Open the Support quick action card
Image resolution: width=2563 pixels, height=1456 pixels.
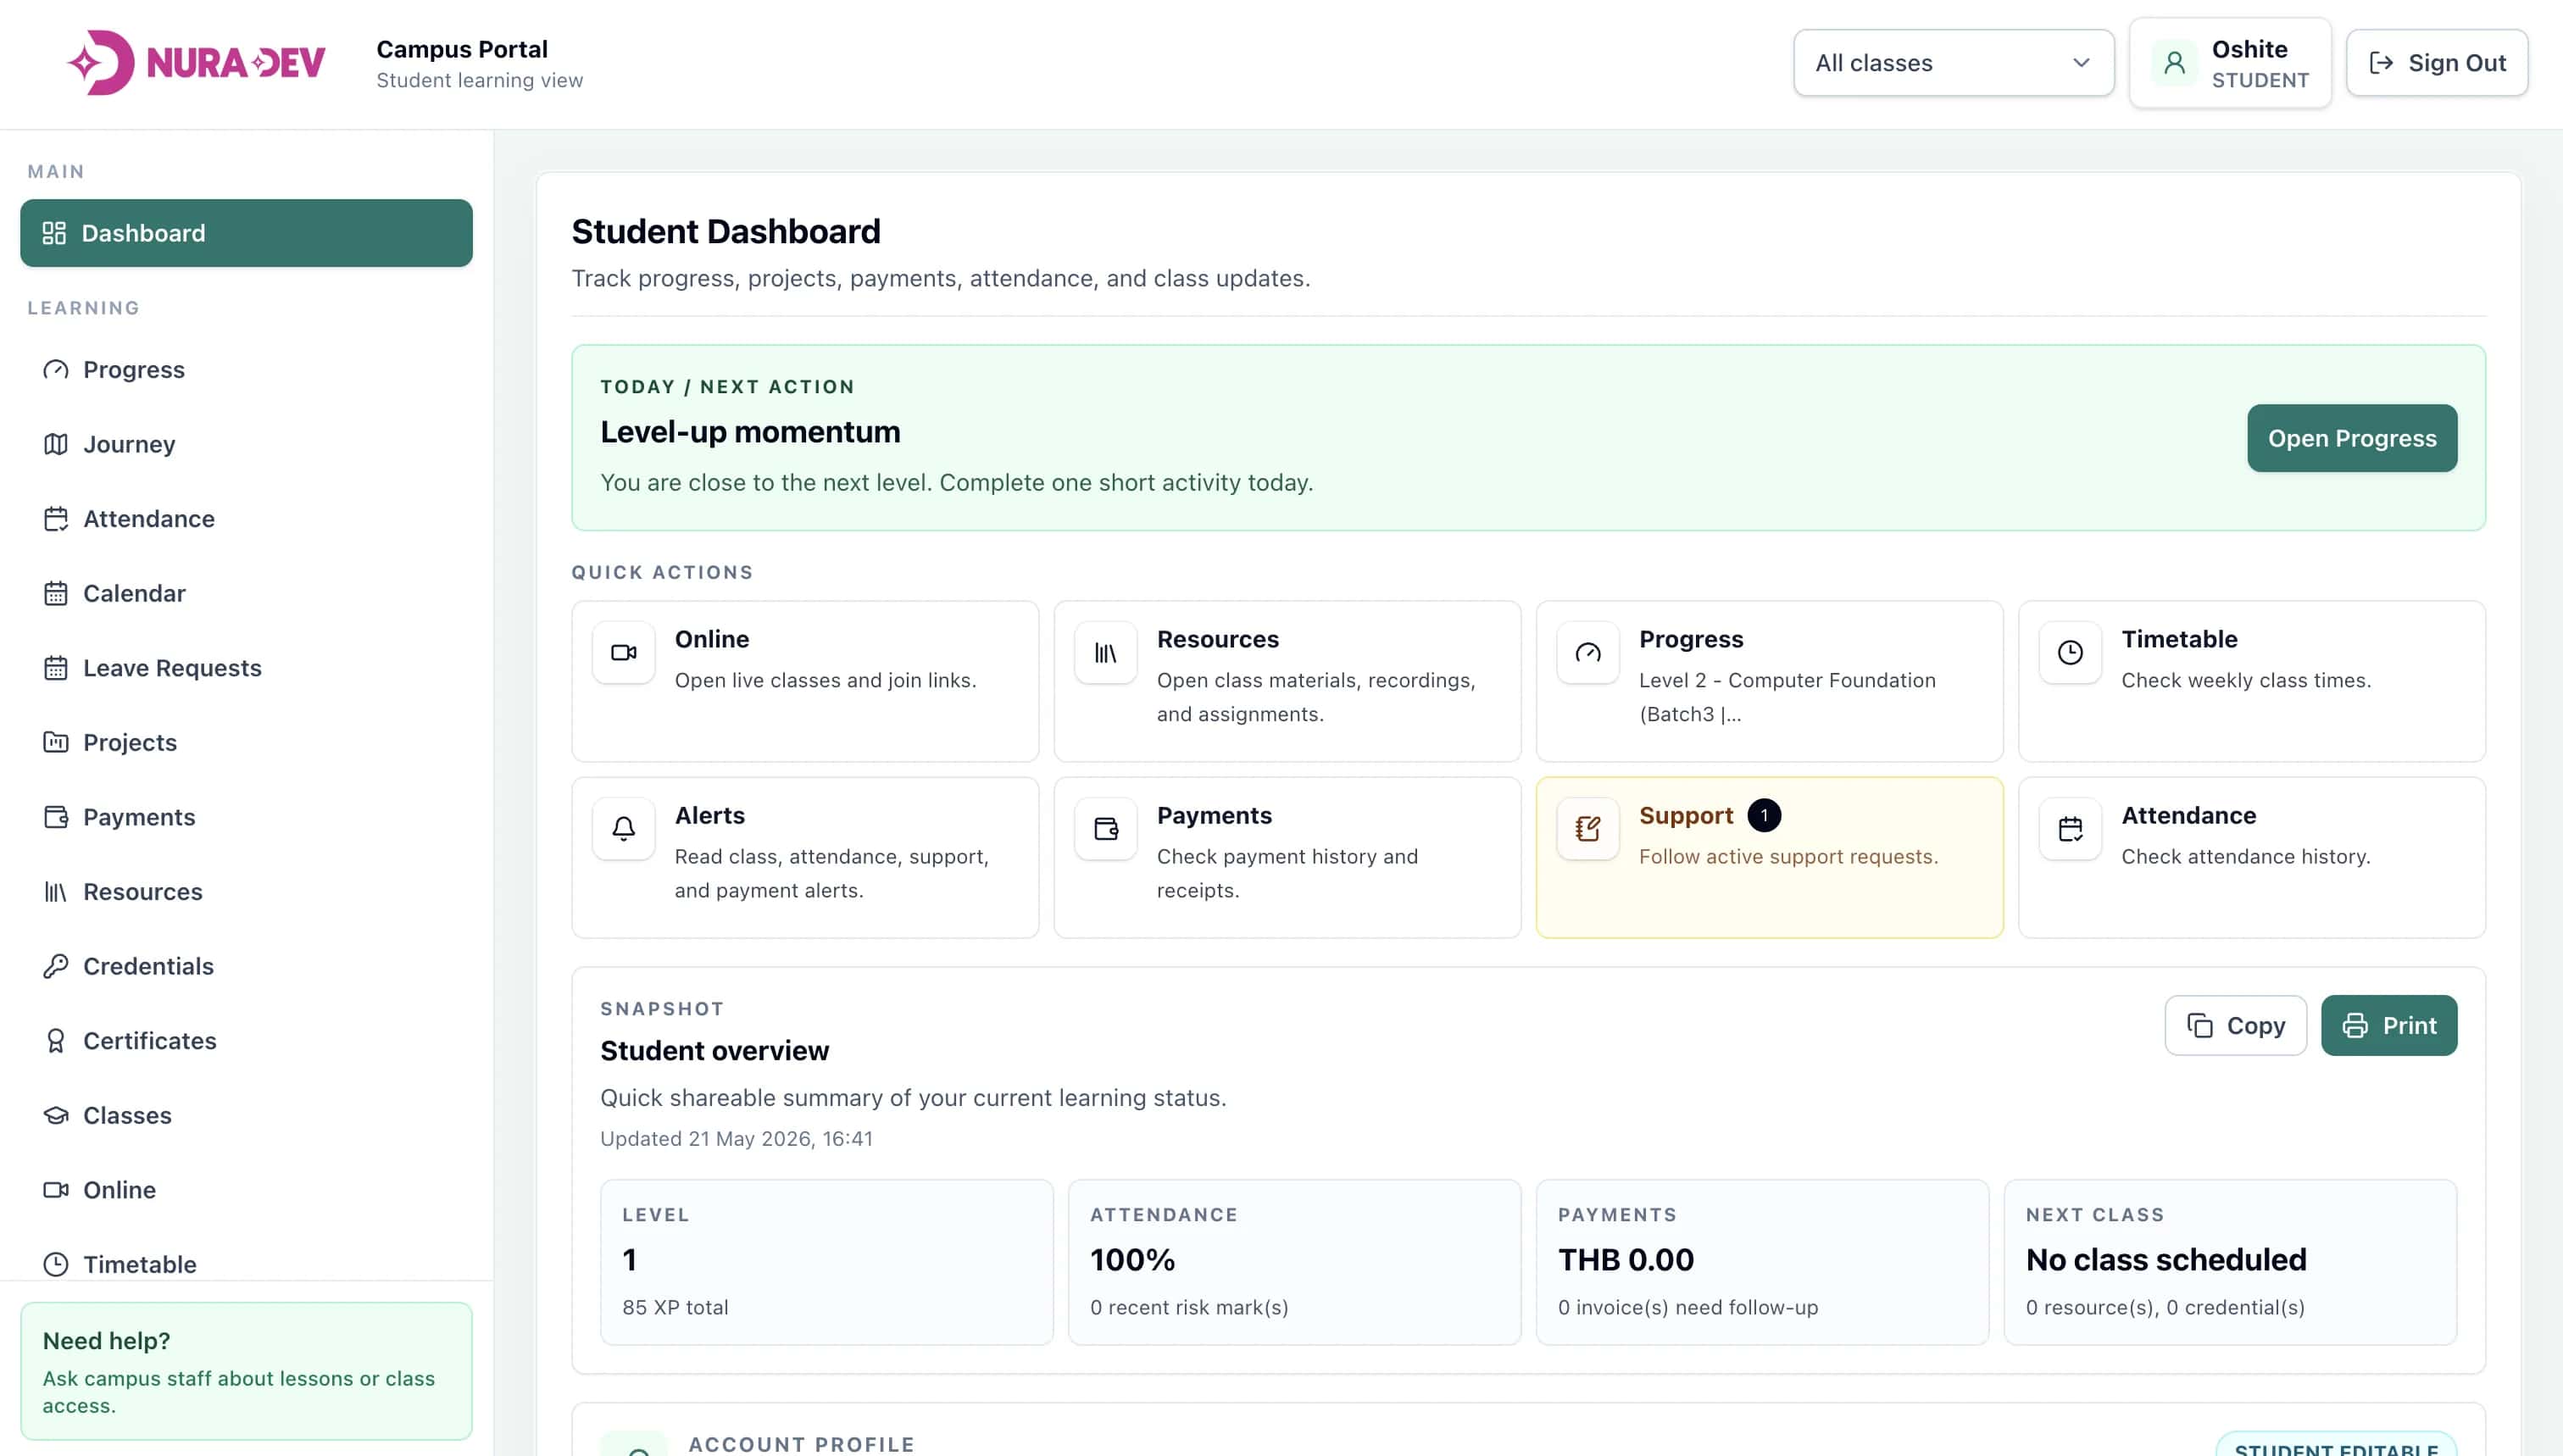[1770, 858]
